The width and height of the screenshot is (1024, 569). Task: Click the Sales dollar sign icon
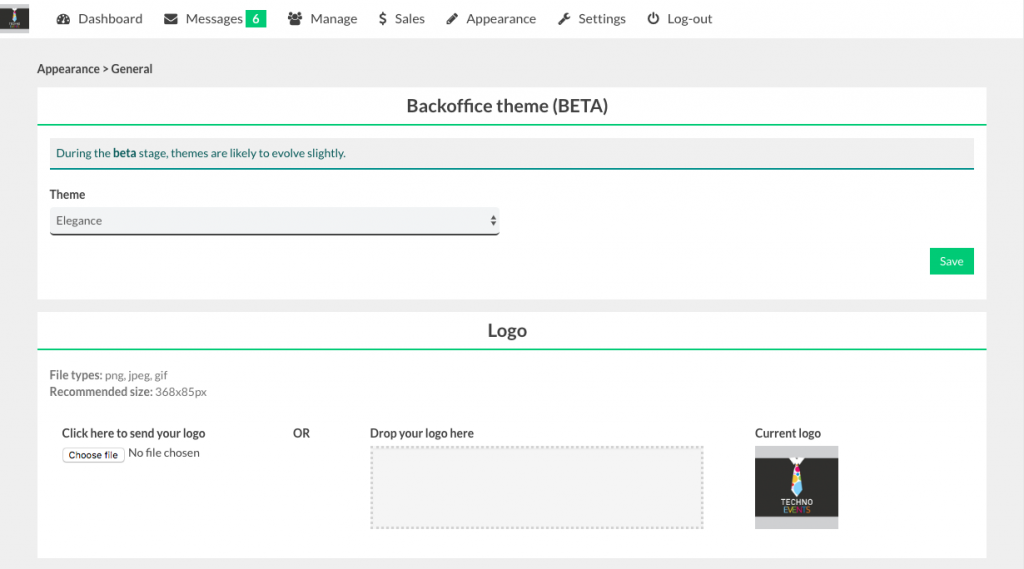click(383, 19)
